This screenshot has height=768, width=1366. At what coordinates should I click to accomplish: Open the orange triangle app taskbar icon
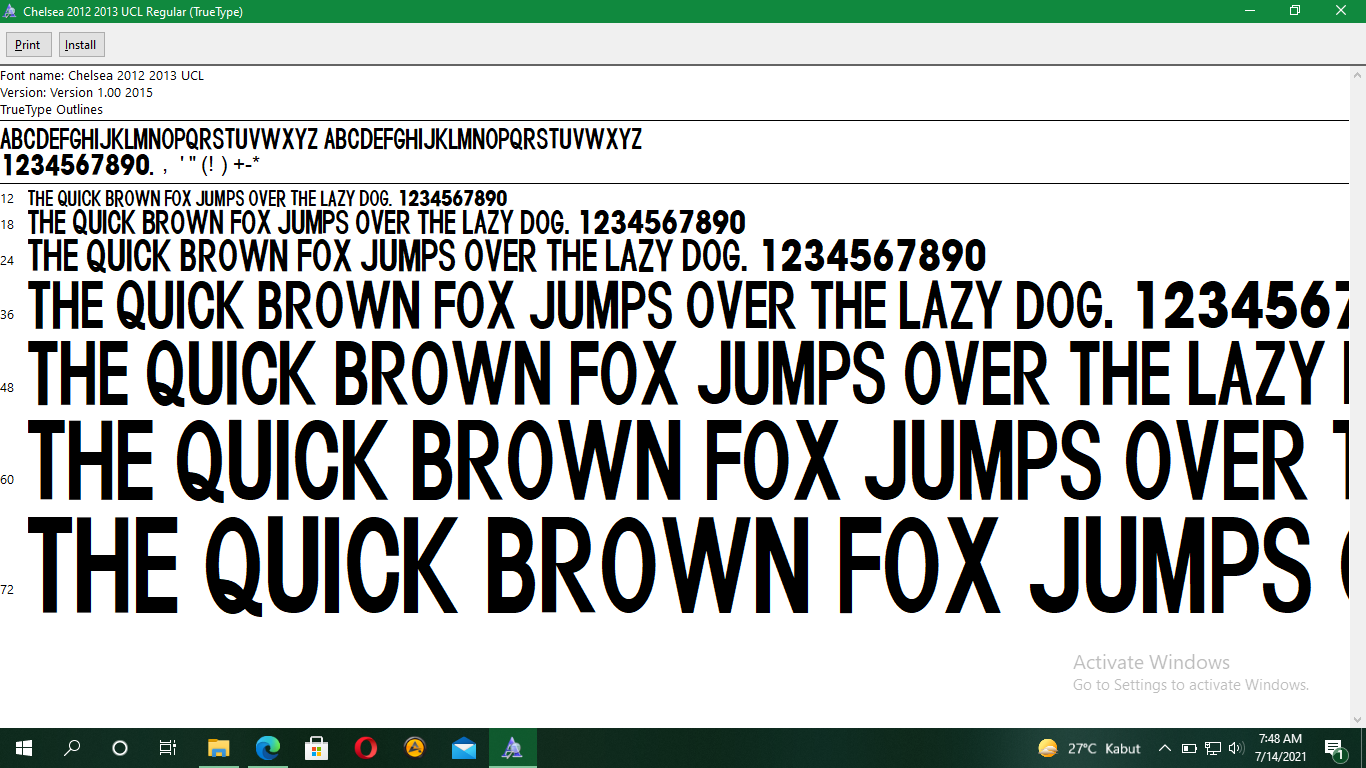(x=414, y=748)
